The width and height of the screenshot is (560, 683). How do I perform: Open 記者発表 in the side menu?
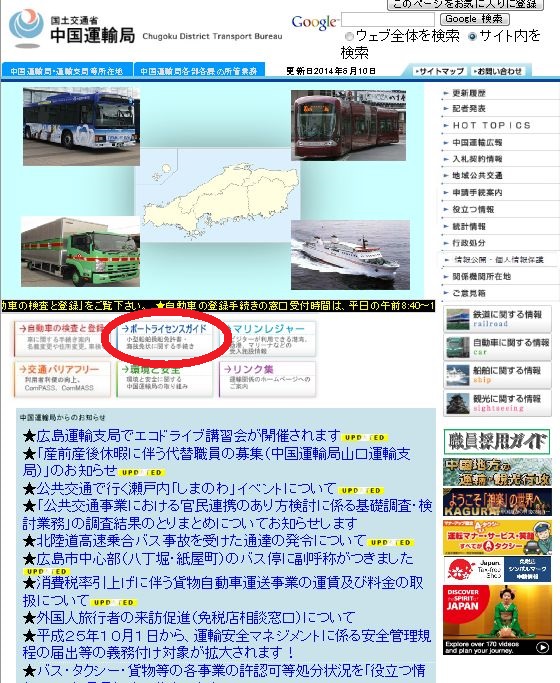click(x=469, y=108)
